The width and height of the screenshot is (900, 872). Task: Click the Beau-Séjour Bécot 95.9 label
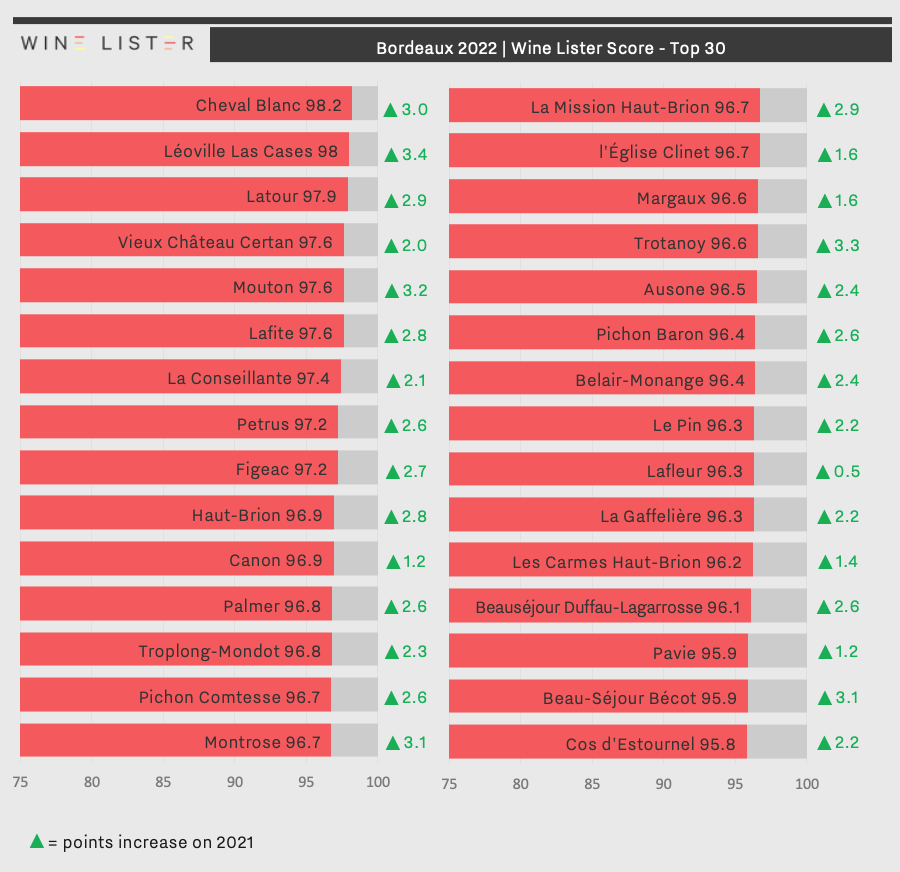(639, 698)
